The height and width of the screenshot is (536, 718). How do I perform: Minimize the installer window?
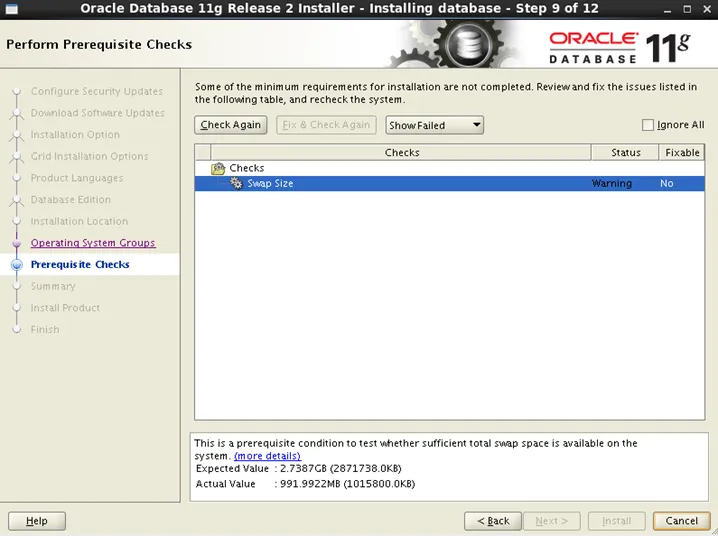[667, 9]
